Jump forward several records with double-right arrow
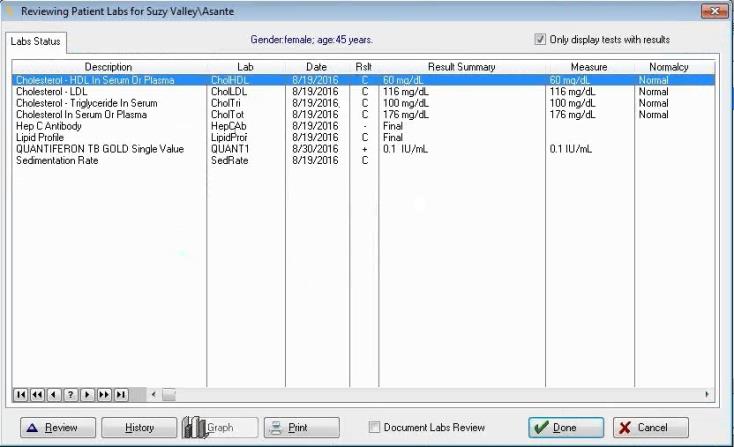734x447 pixels. tap(104, 395)
